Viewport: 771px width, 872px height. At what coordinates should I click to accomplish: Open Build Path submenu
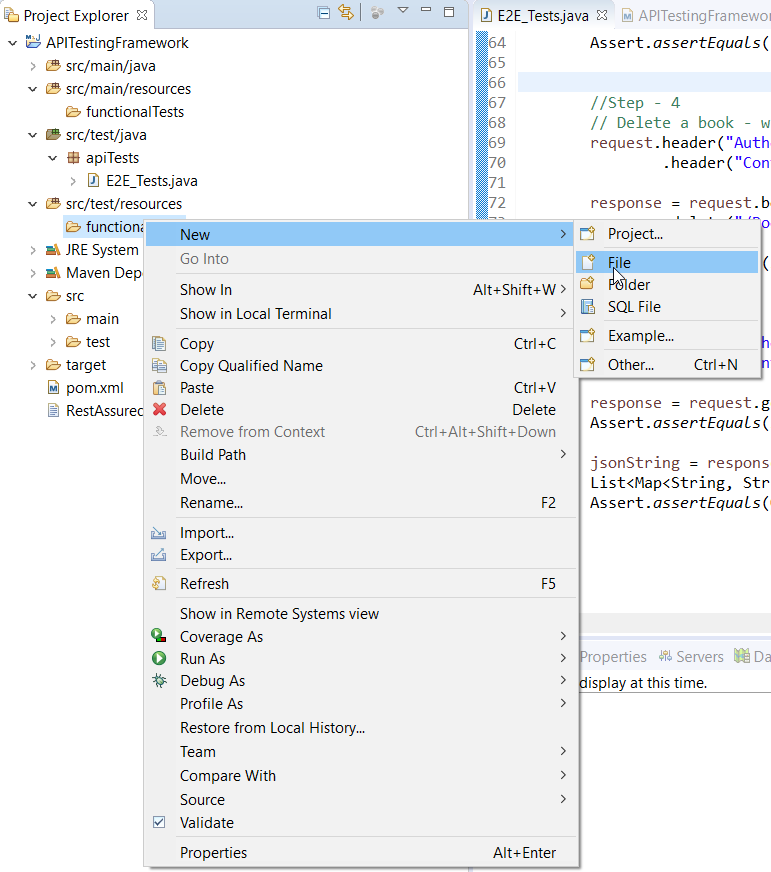click(x=360, y=455)
